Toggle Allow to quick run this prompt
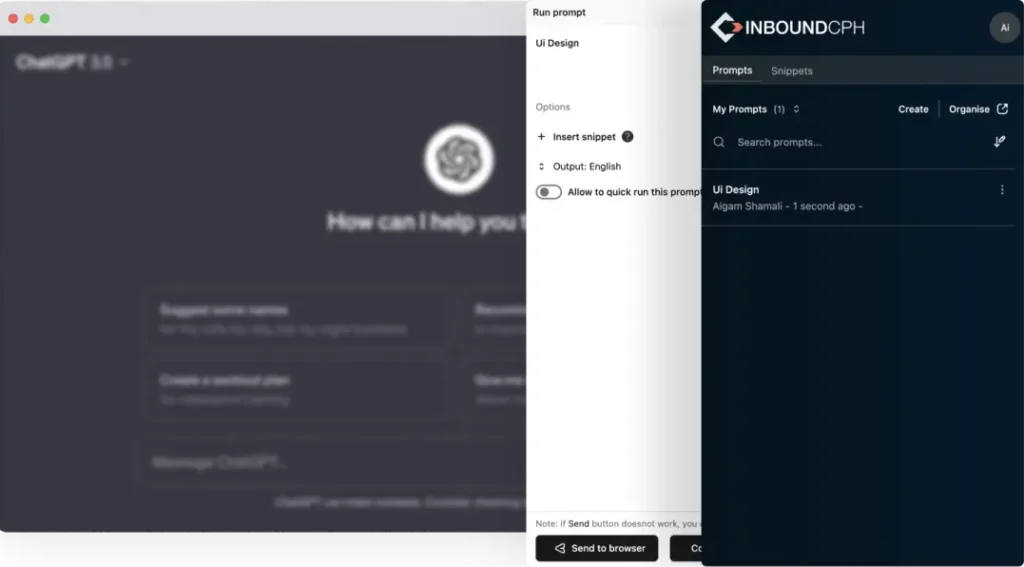Image resolution: width=1024 pixels, height=567 pixels. tap(549, 192)
